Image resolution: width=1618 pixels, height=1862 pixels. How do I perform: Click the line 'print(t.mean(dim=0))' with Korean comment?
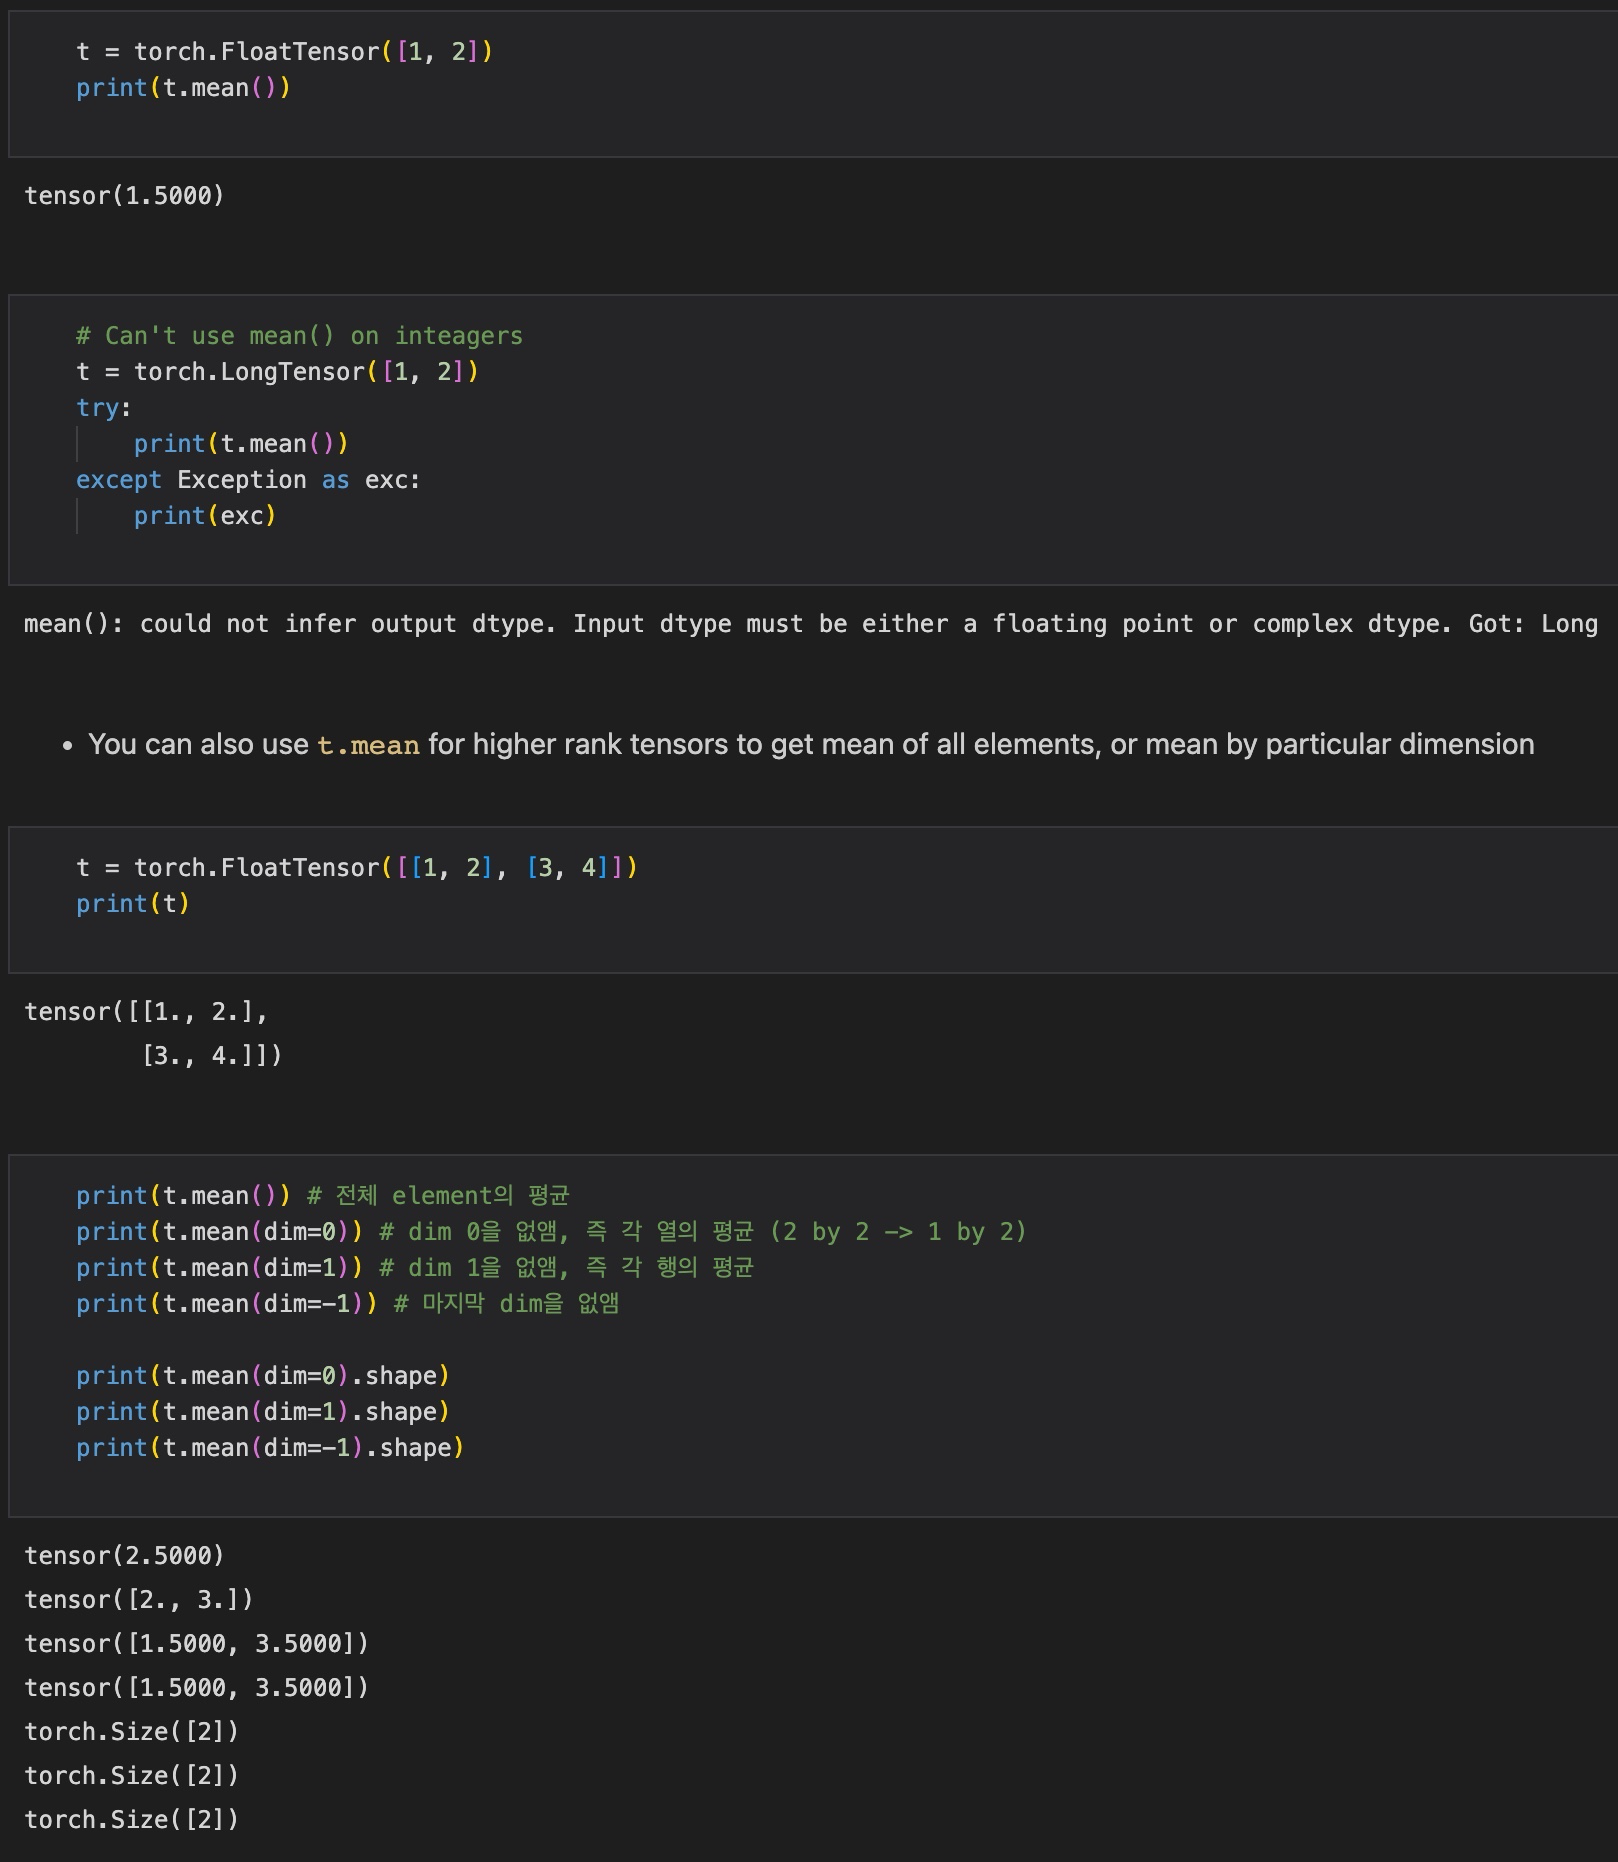point(551,1232)
